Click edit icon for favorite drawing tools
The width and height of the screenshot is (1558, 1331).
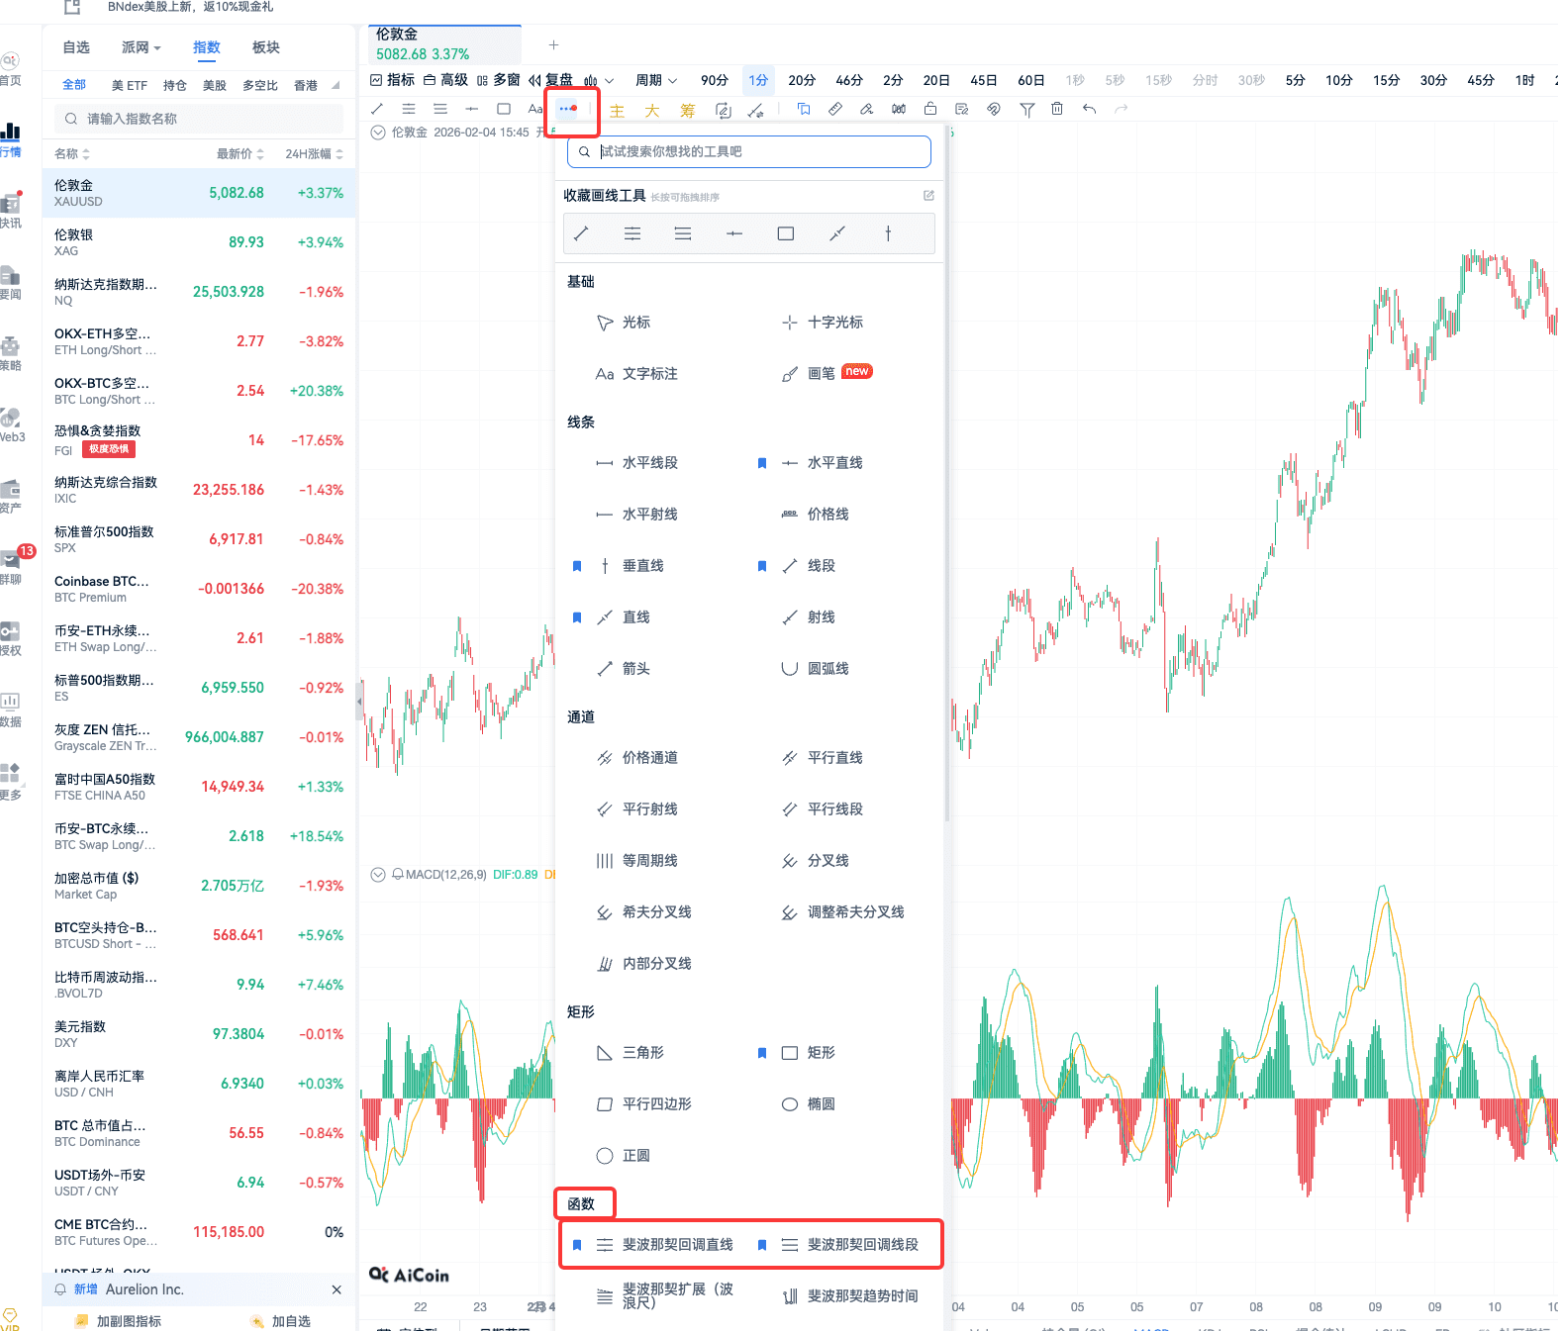tap(928, 196)
